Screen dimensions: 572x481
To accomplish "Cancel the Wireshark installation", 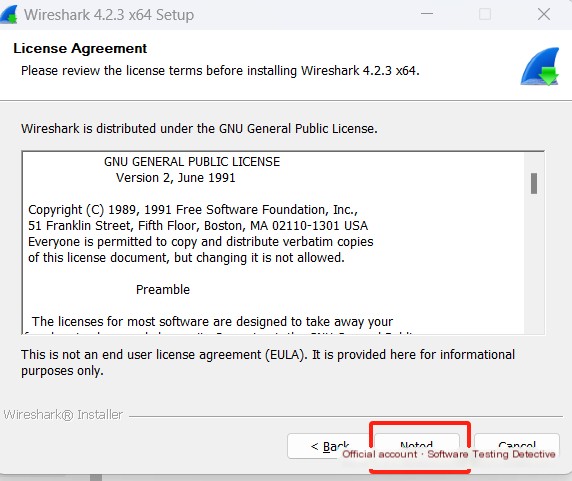I will [x=517, y=446].
